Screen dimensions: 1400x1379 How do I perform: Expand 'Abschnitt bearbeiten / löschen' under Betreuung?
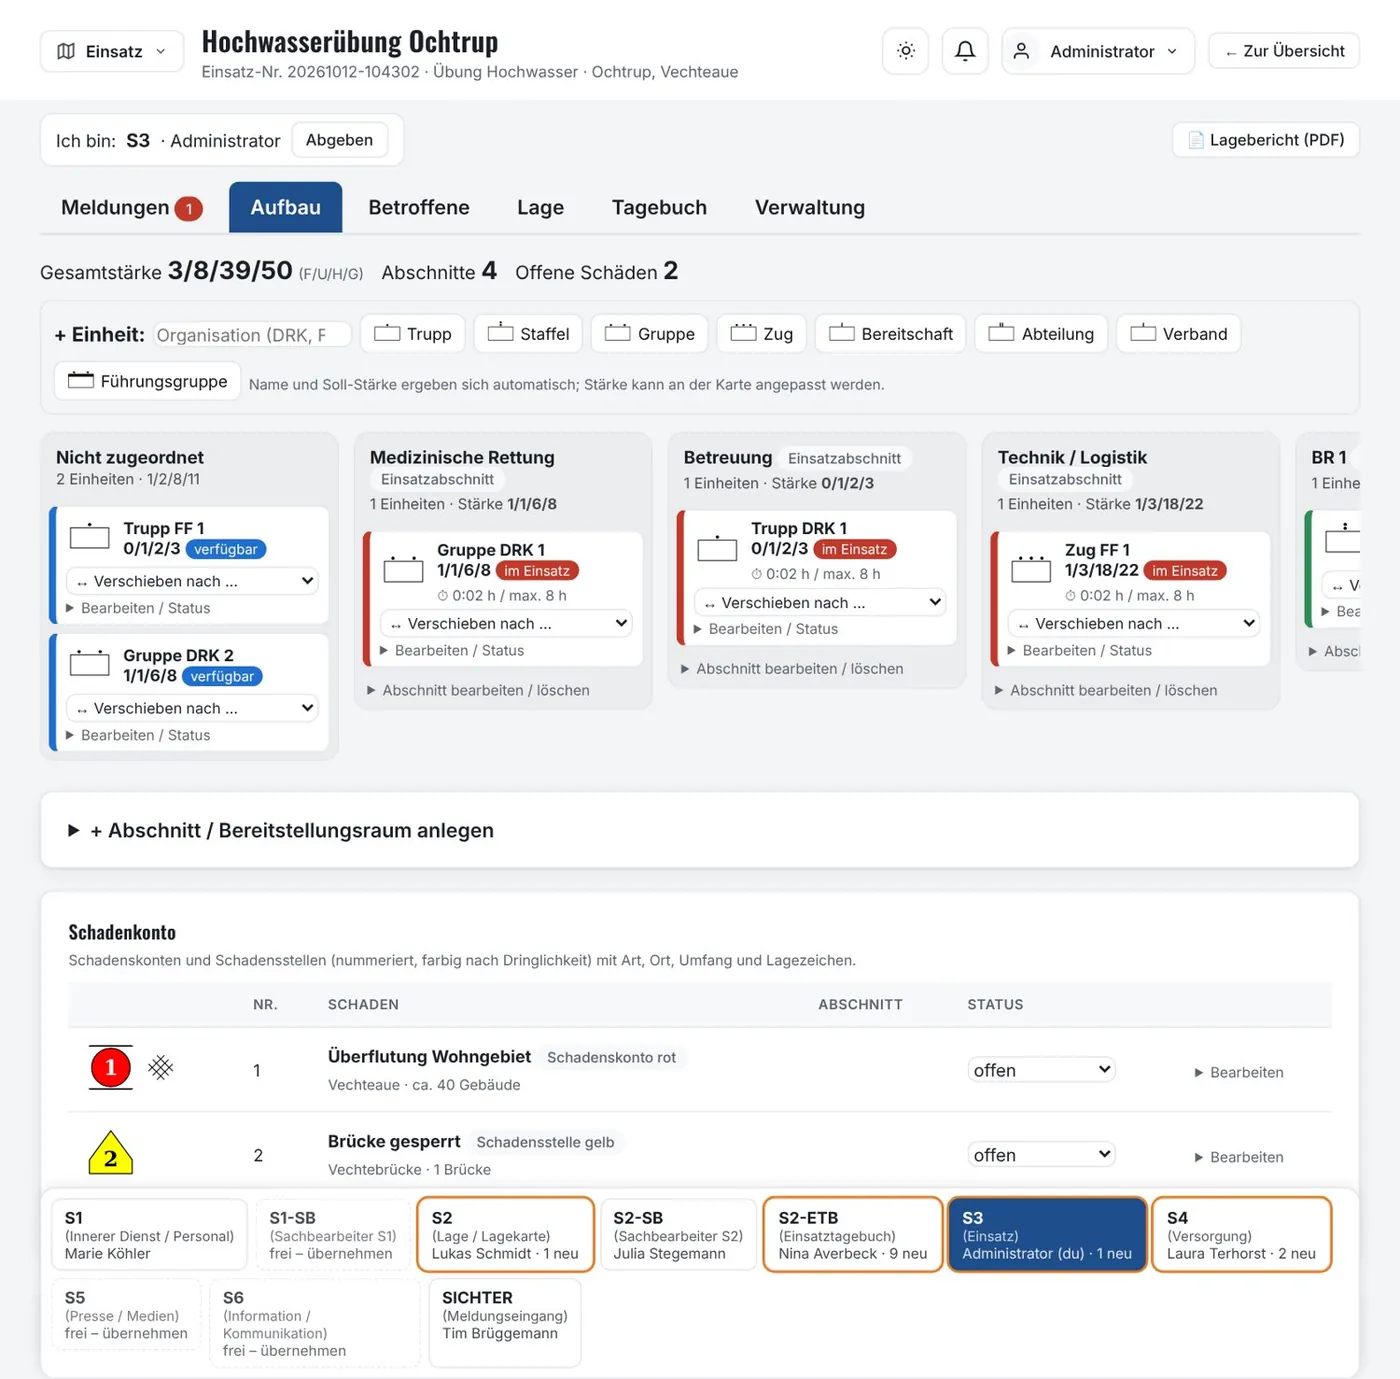click(792, 669)
